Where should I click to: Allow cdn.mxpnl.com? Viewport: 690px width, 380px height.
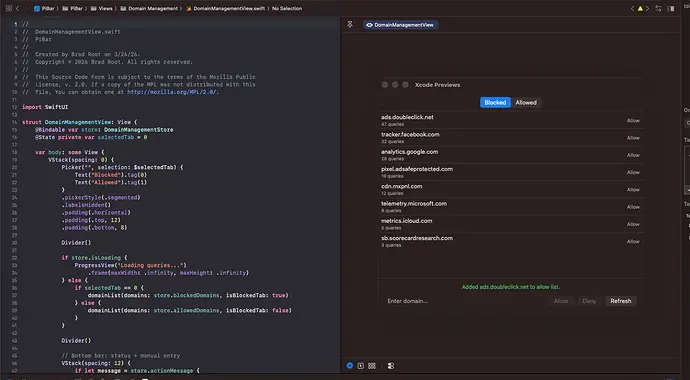(x=633, y=190)
